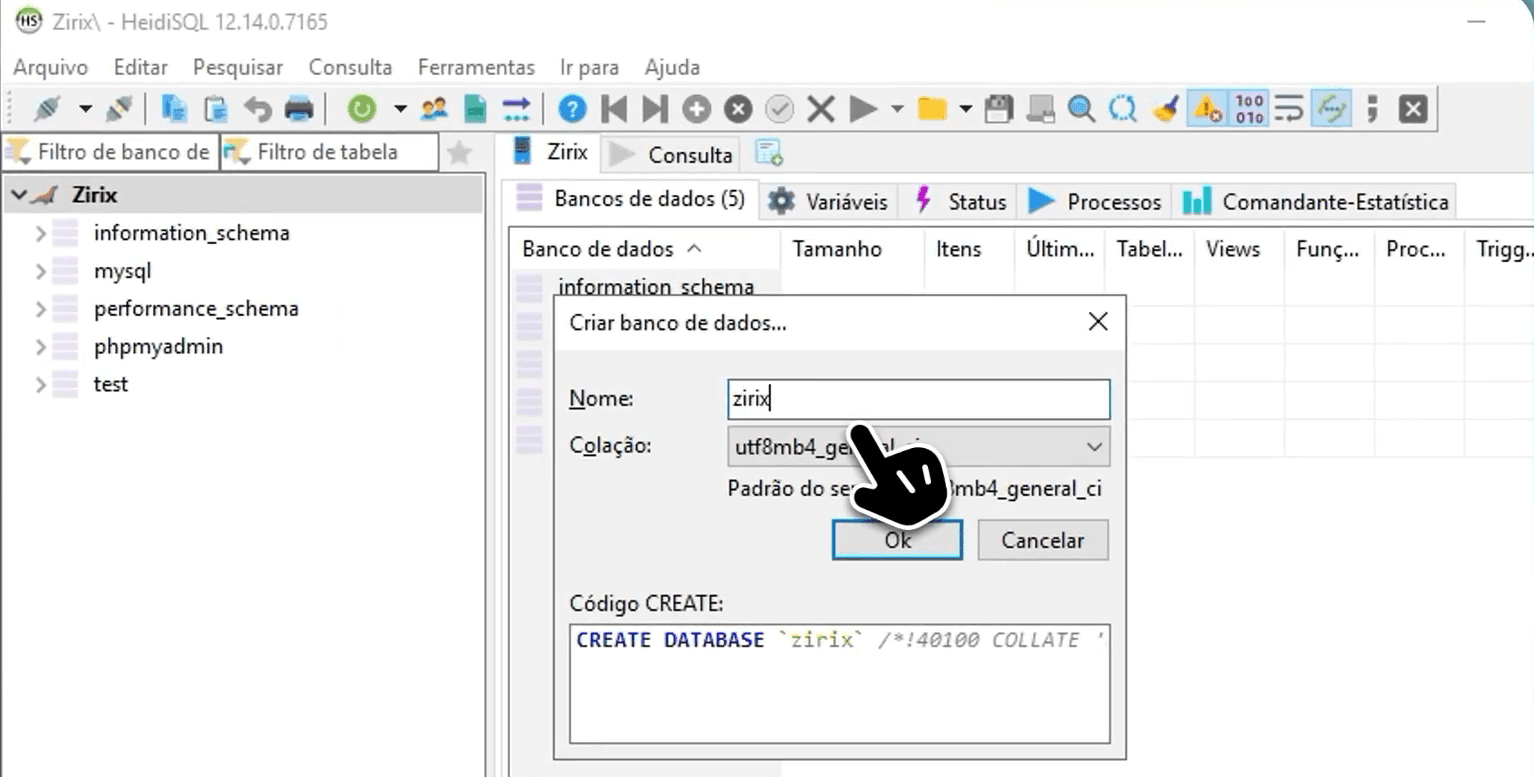1534x777 pixels.
Task: Open the Editar menu
Action: pyautogui.click(x=141, y=67)
